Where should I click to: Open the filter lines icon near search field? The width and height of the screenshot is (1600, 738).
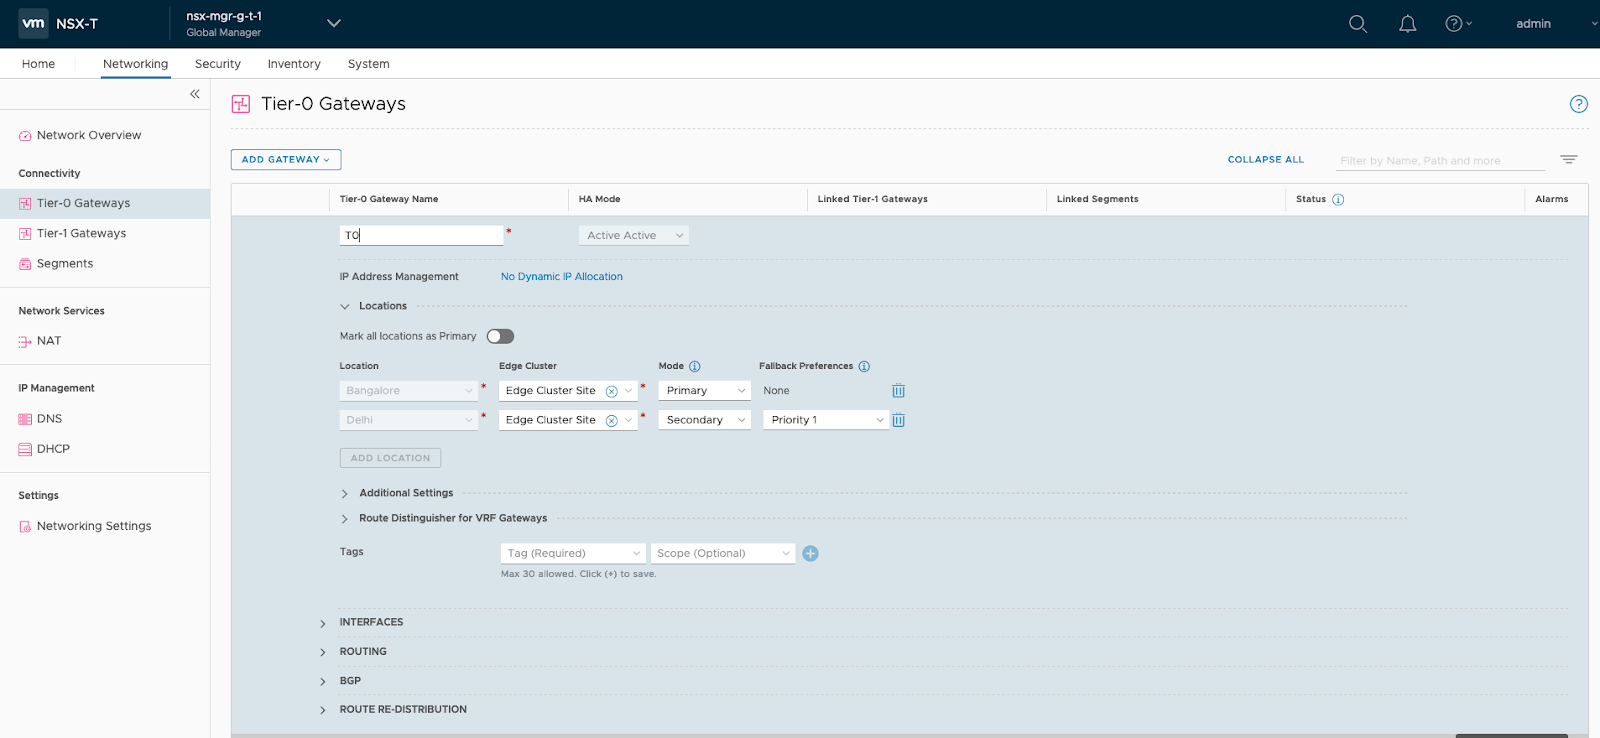pyautogui.click(x=1568, y=160)
